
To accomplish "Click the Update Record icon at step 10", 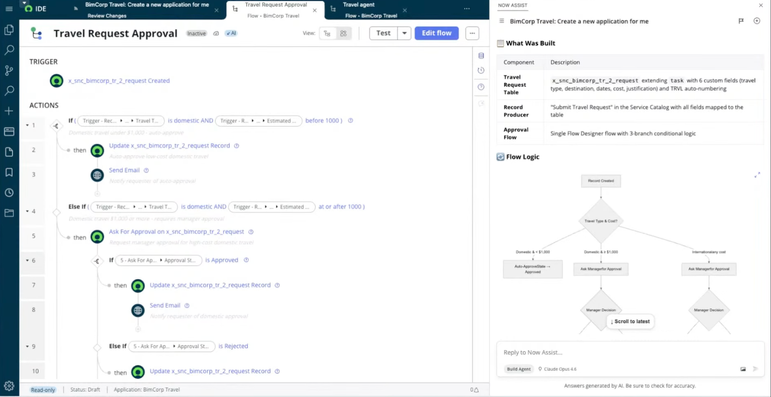I will (x=138, y=371).
